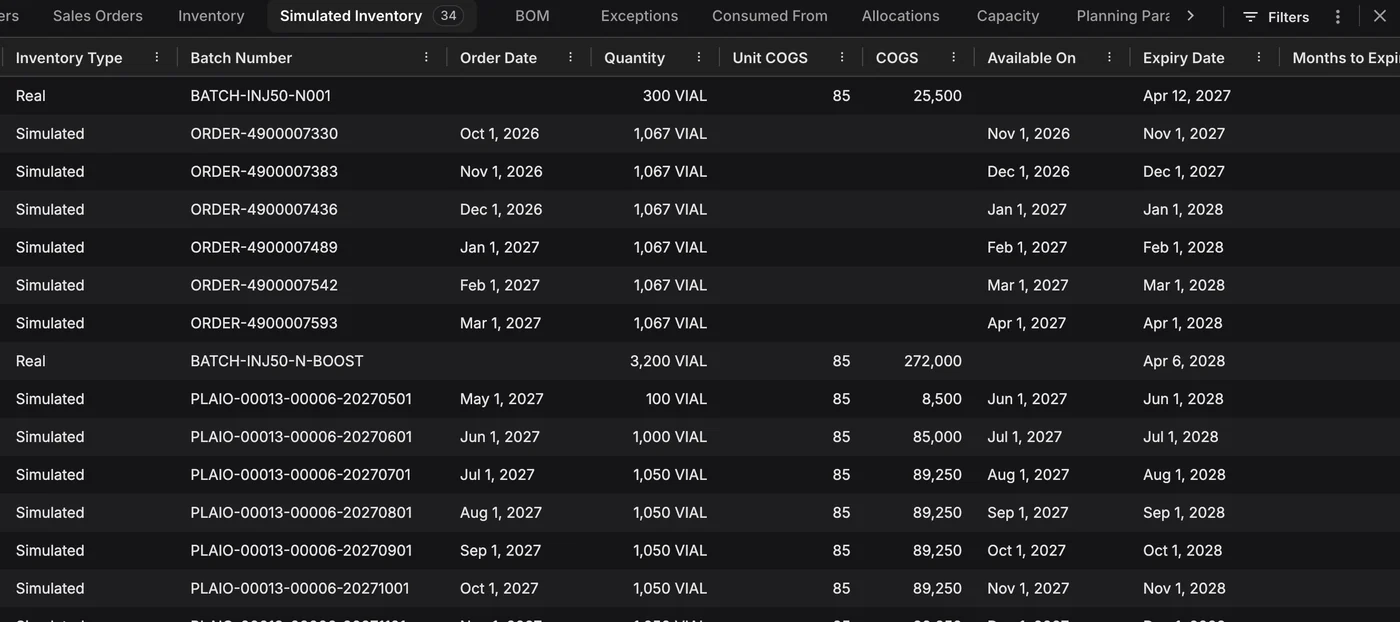Click available-on date Mar 1, 2027
The width and height of the screenshot is (1400, 622).
(x=1028, y=286)
